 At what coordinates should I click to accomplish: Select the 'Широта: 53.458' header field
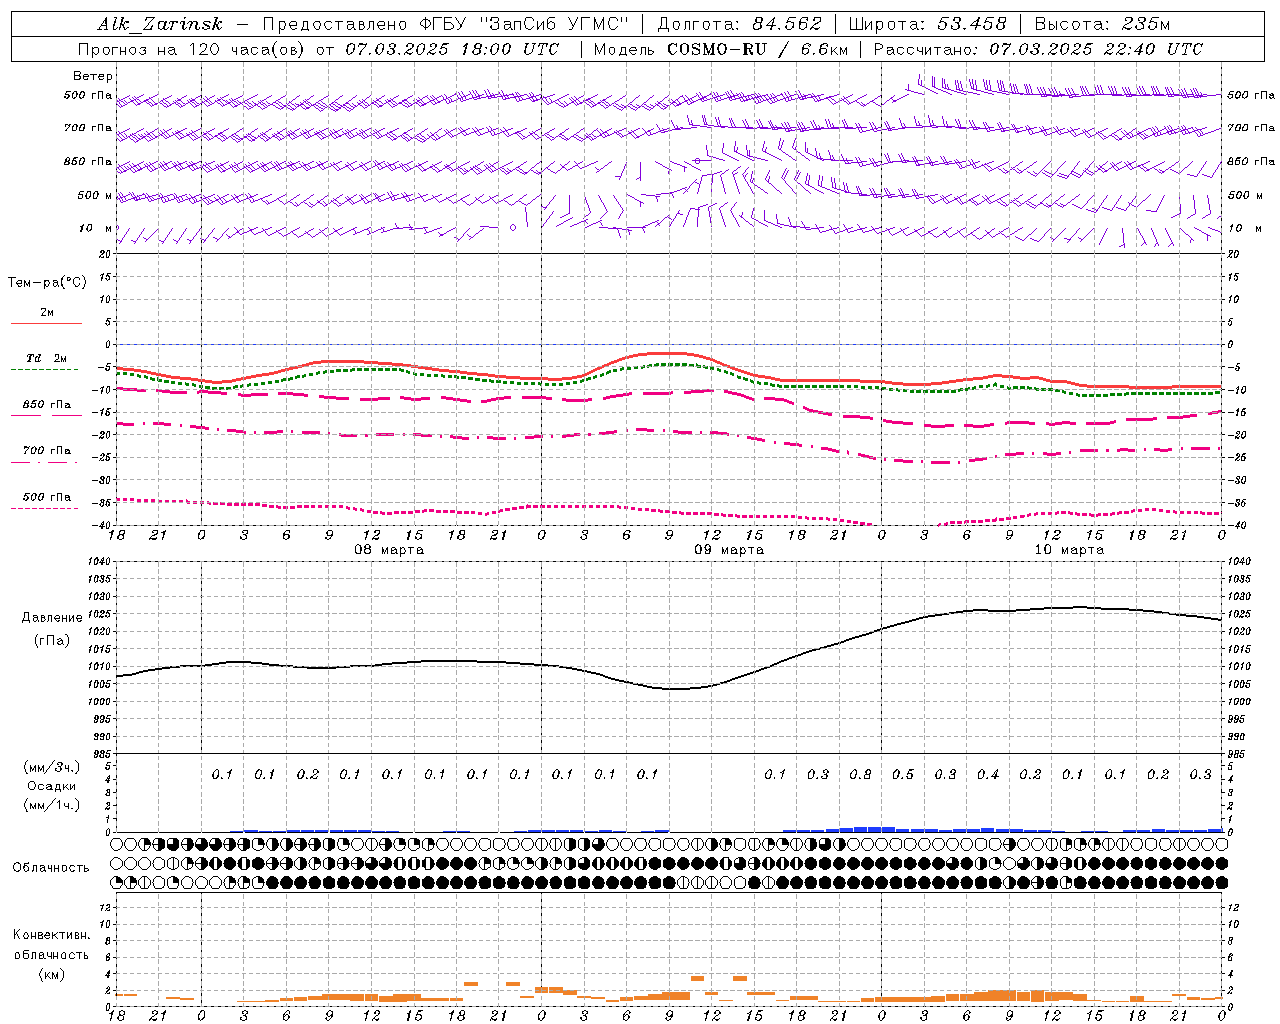click(x=927, y=25)
